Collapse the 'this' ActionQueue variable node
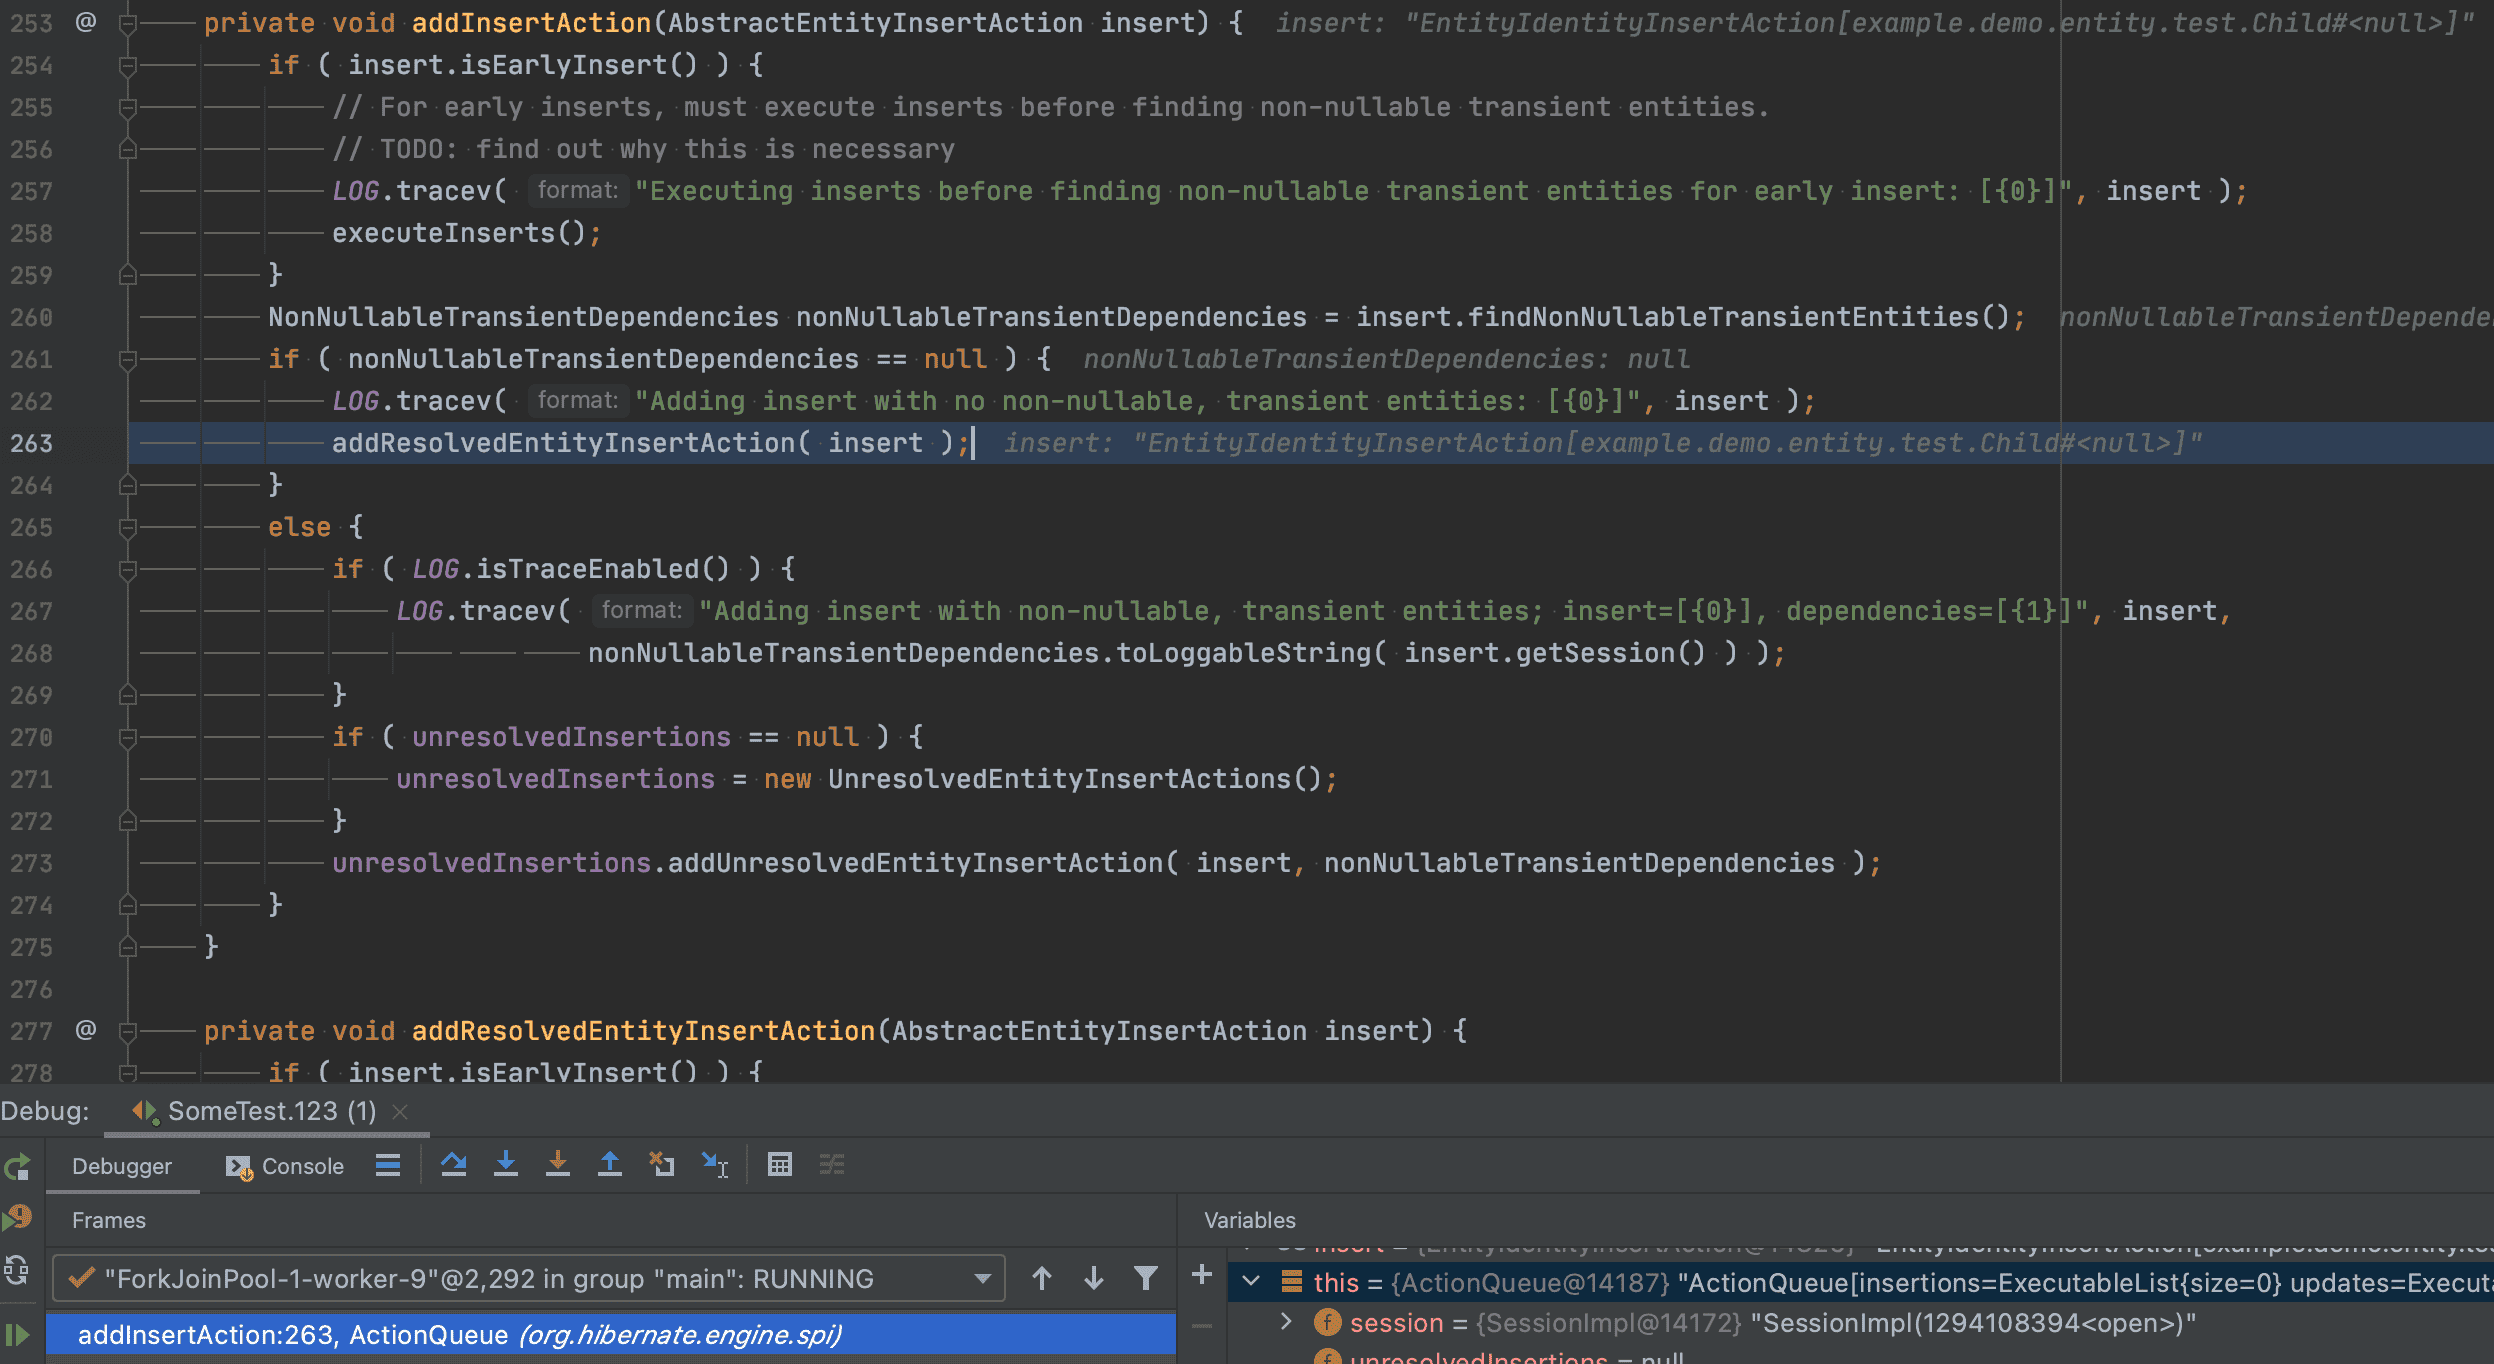The width and height of the screenshot is (2494, 1364). click(x=1251, y=1281)
